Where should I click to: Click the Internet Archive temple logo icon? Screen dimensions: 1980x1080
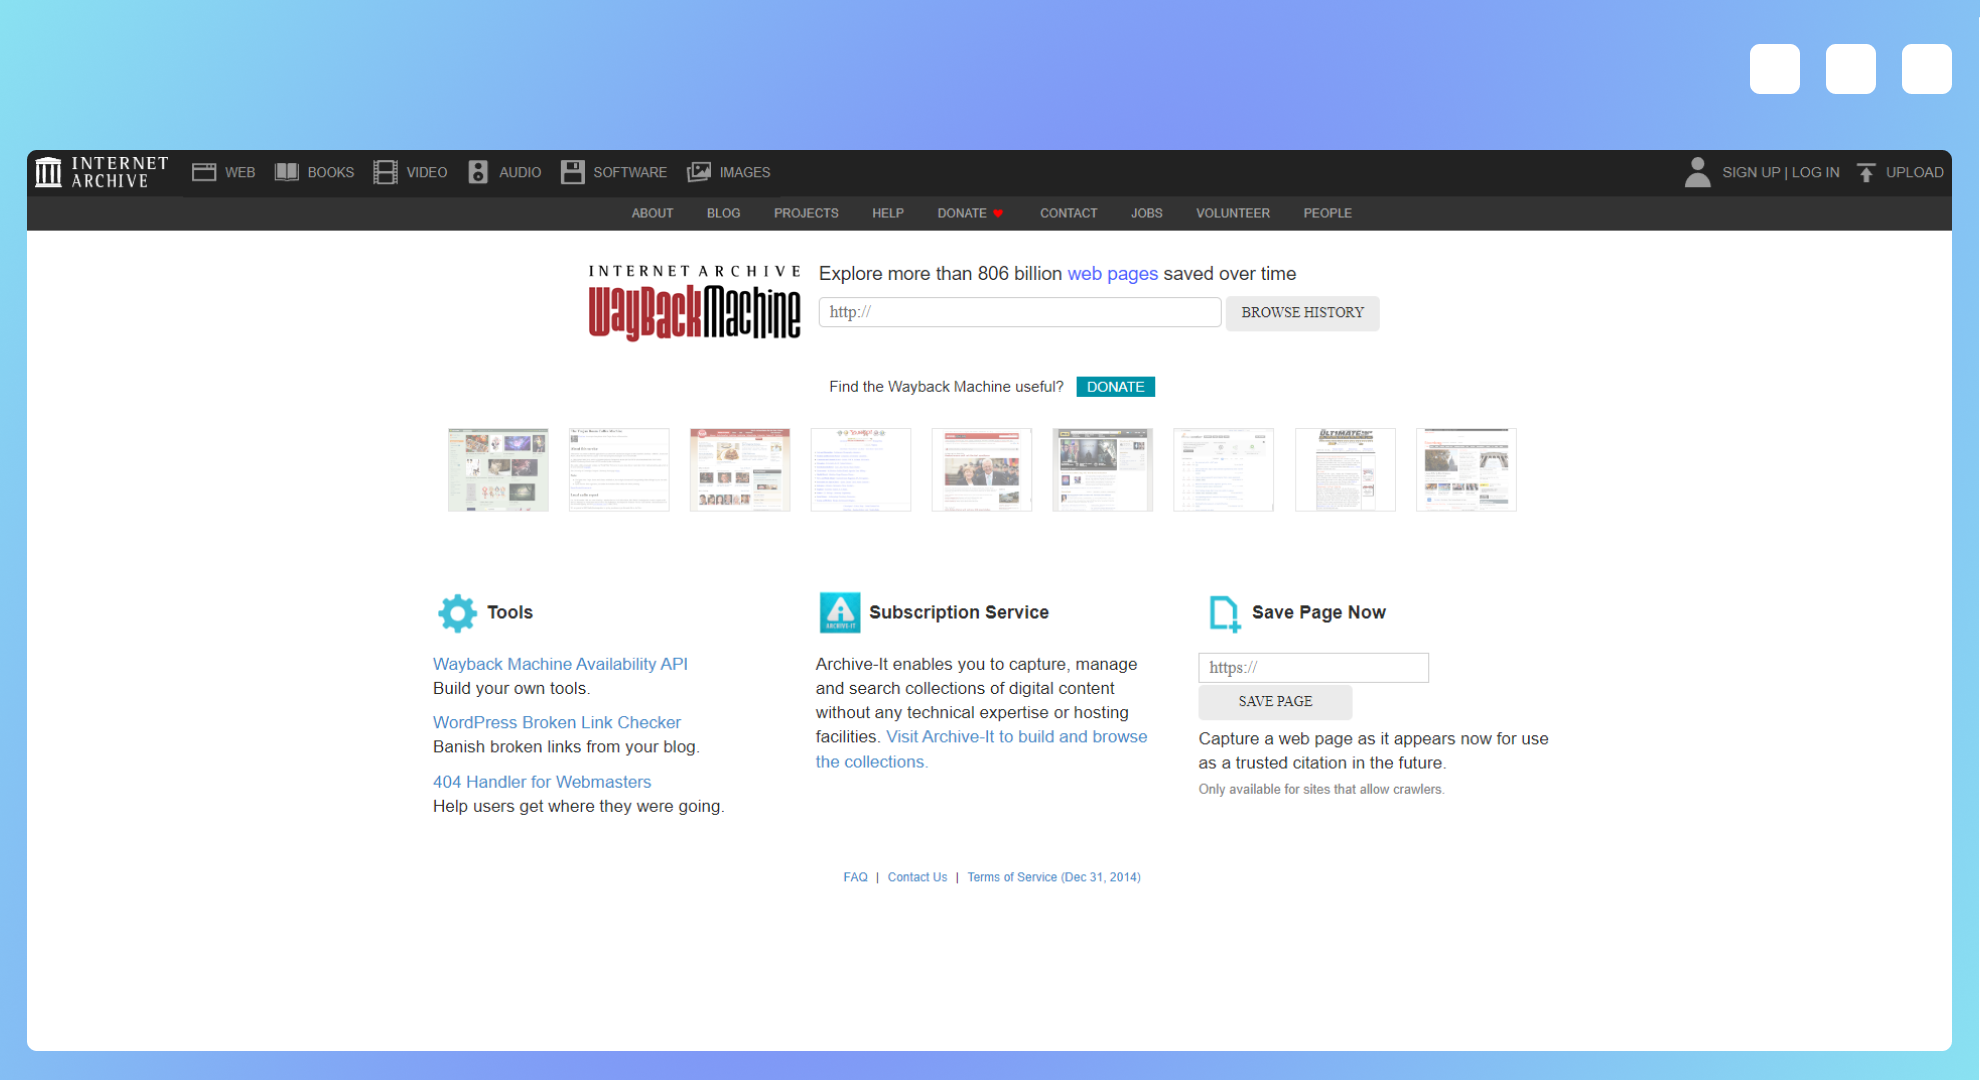(48, 172)
